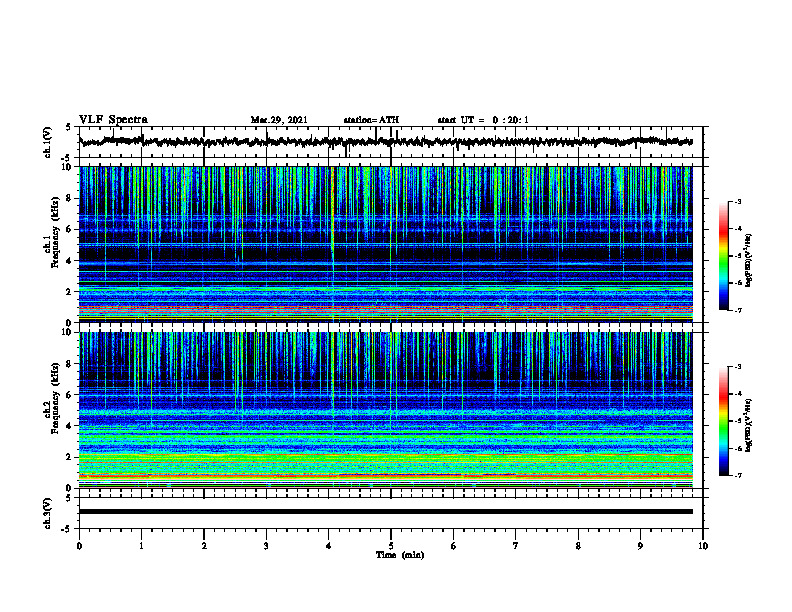Screen dimensions: 792x612
Task: Click the 10 kHz tick on ch.2 frequency axis
Action: (67, 332)
